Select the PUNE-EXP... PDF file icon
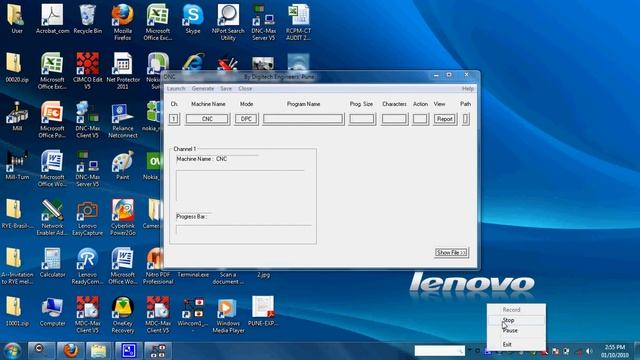This screenshot has height=360, width=640. pos(263,311)
